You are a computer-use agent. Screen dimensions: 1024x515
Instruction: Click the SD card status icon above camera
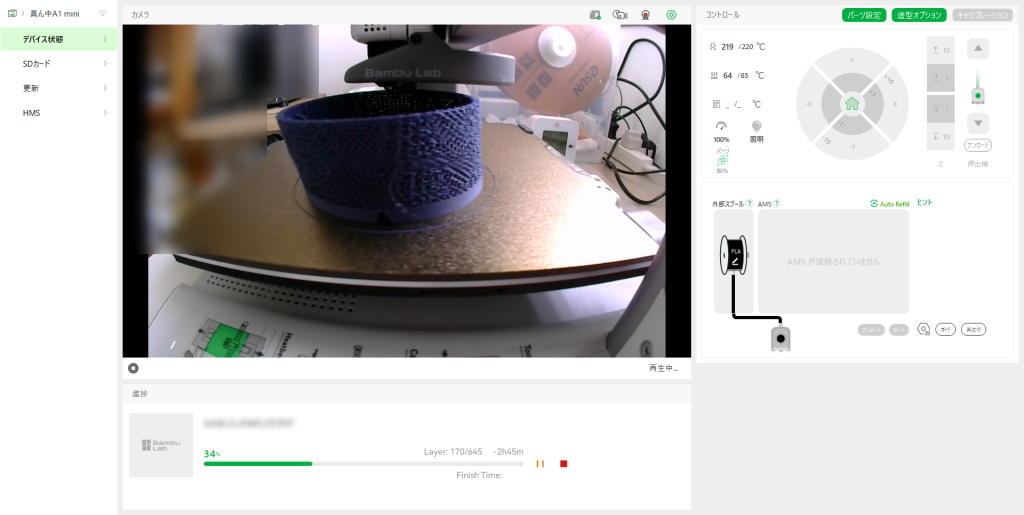pyautogui.click(x=596, y=15)
